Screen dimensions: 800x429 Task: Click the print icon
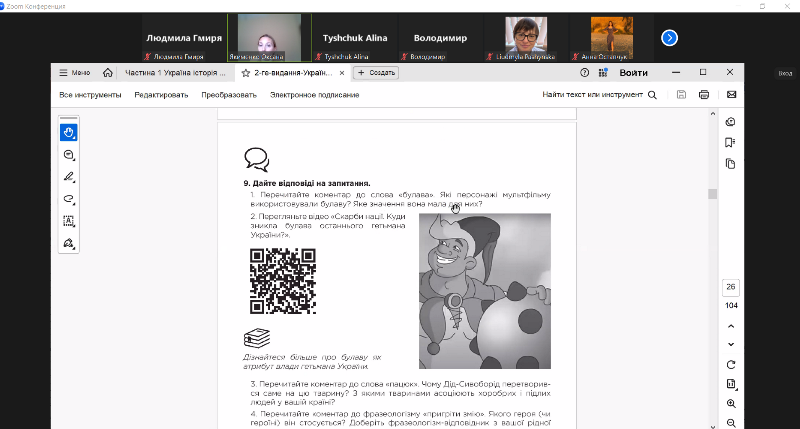[x=704, y=95]
